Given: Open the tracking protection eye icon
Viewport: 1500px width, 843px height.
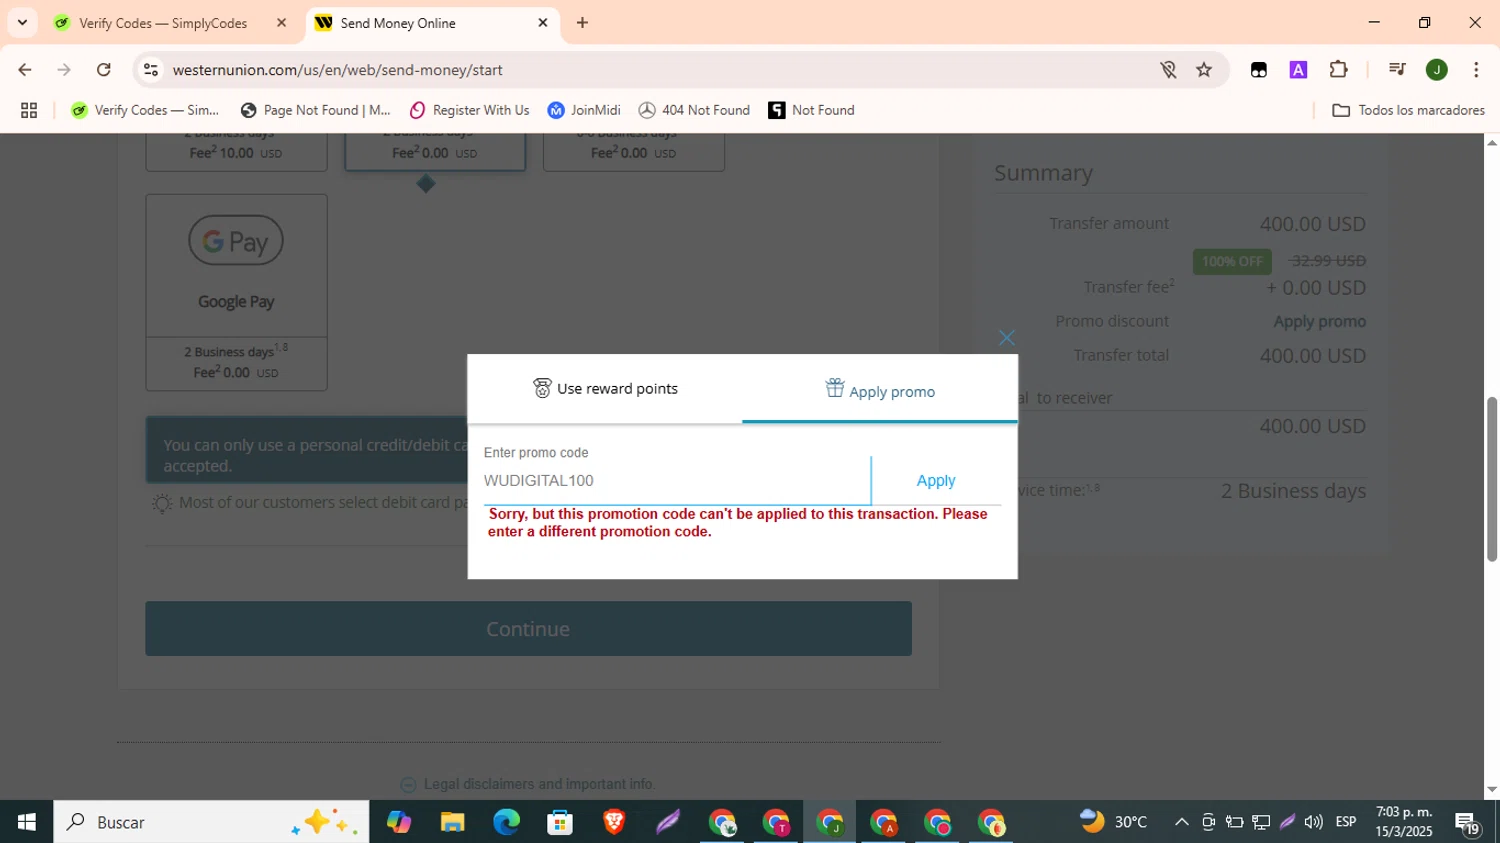Looking at the screenshot, I should [1168, 69].
